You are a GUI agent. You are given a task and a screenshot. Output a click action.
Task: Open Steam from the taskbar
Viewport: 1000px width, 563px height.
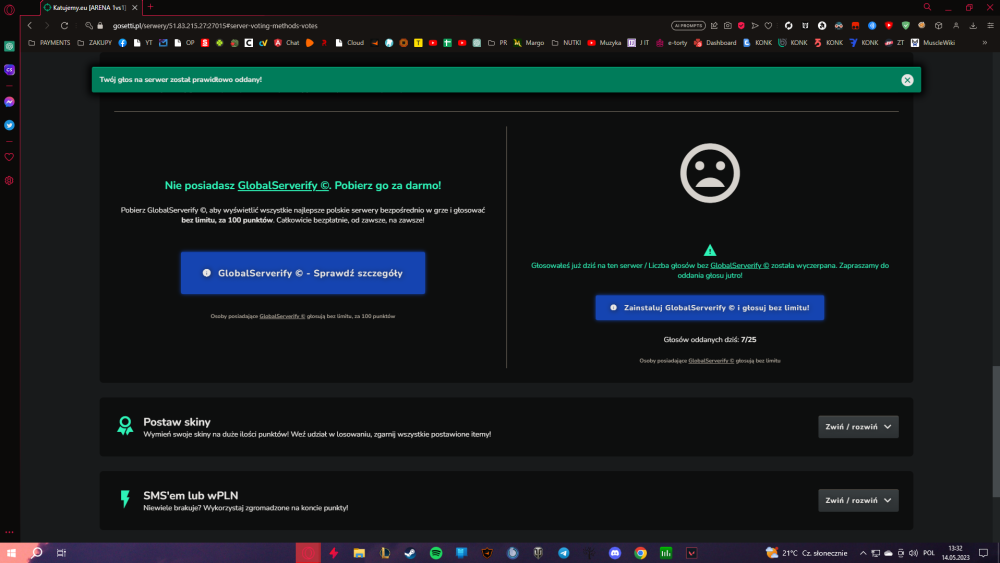(410, 553)
